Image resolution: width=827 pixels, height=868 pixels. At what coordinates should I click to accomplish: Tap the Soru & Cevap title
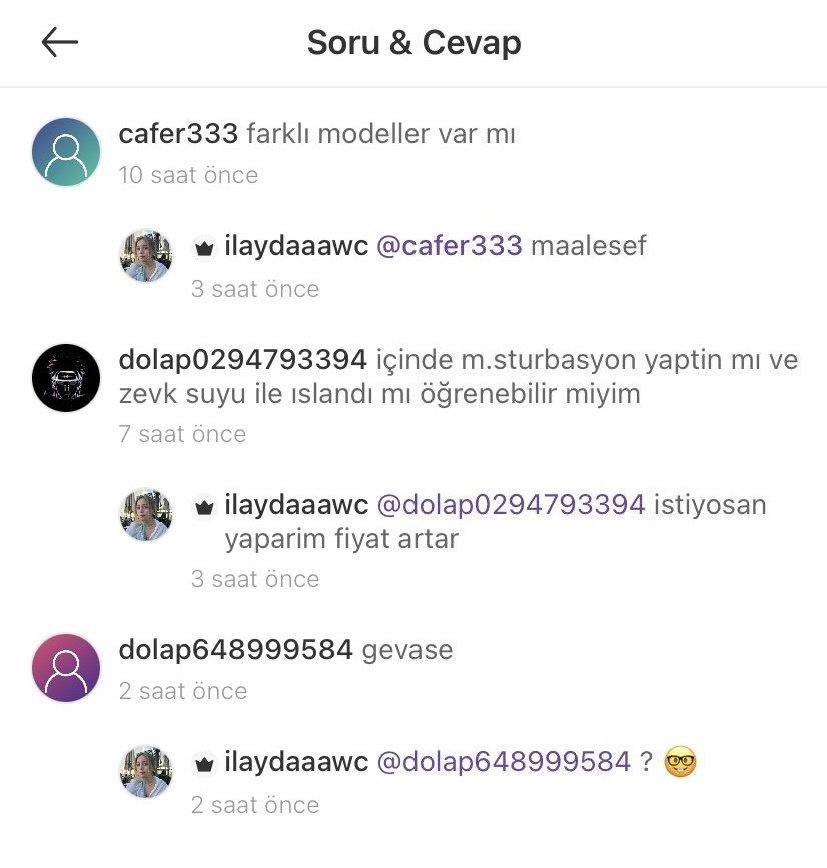coord(414,43)
